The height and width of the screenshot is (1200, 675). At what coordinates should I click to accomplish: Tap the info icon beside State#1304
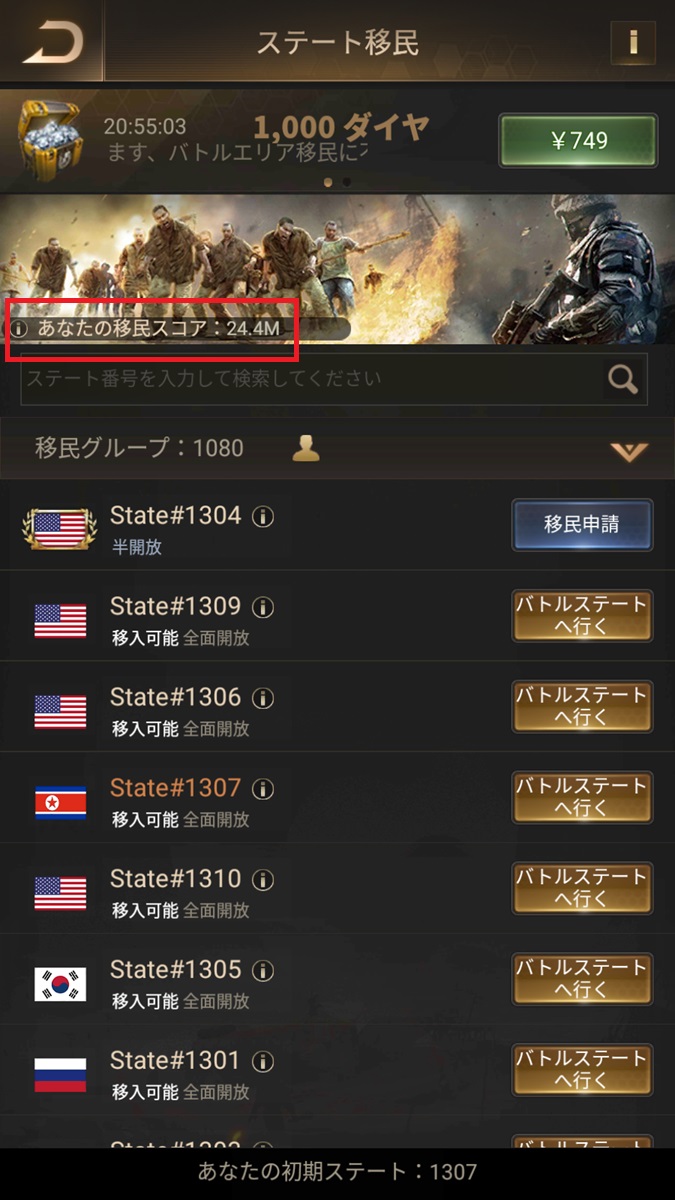263,517
